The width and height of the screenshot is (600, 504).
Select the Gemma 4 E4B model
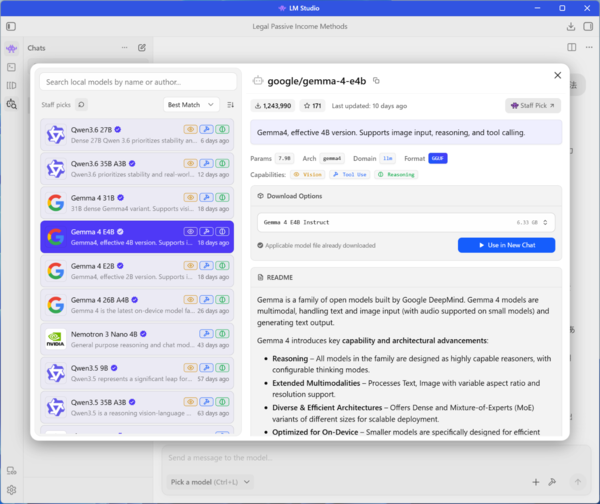(x=137, y=237)
